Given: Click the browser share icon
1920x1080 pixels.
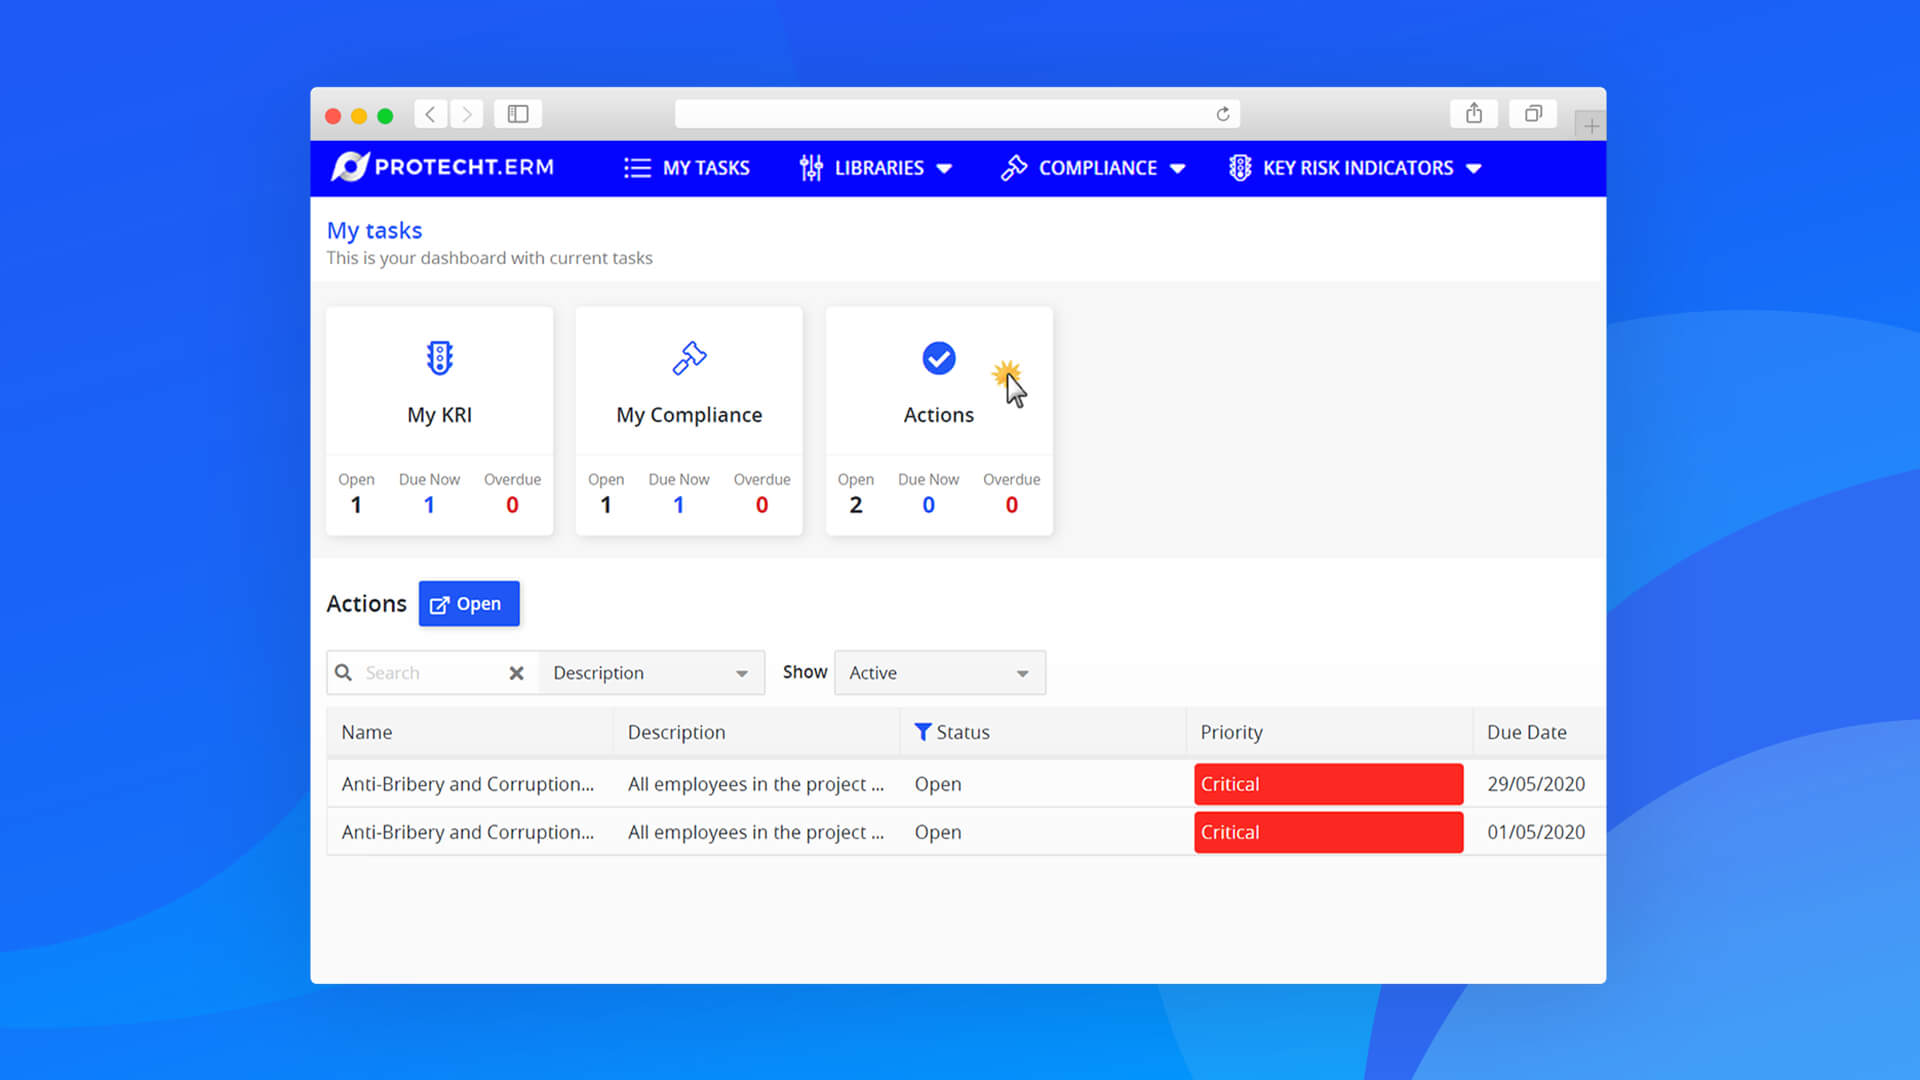Looking at the screenshot, I should 1473,114.
